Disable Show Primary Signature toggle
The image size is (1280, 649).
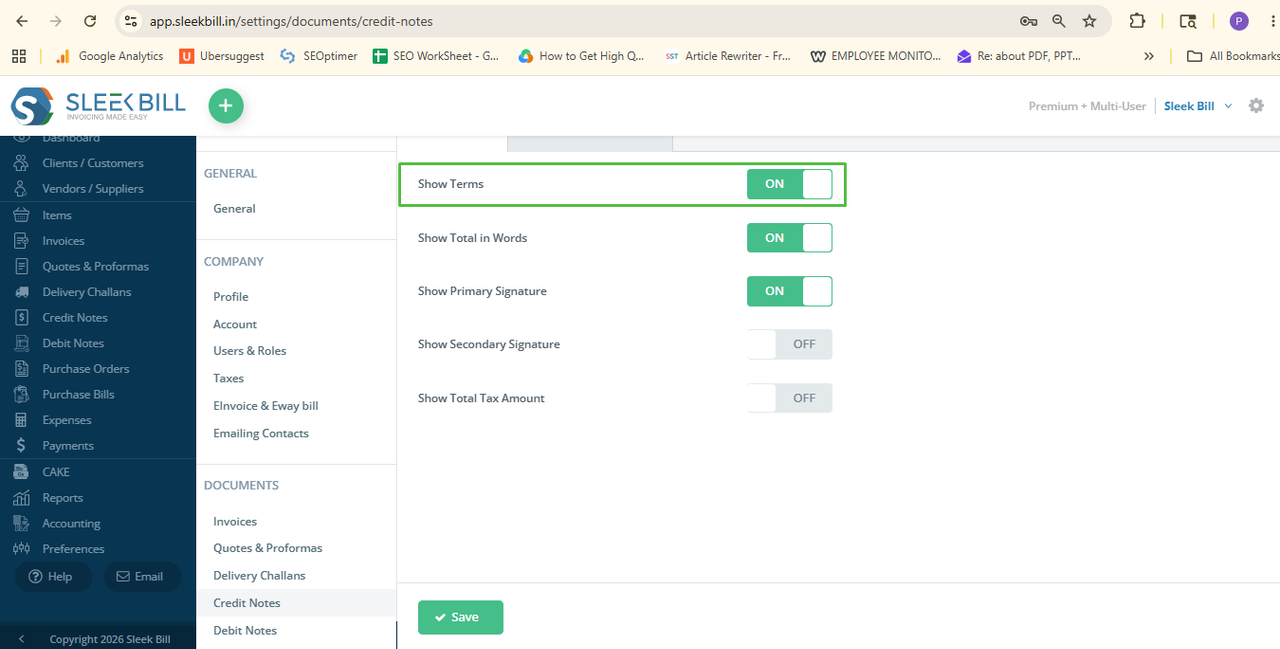(x=789, y=291)
